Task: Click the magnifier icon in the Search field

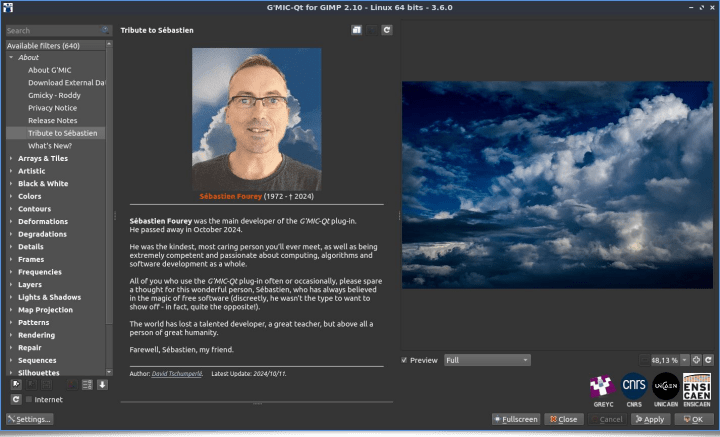Action: (106, 30)
